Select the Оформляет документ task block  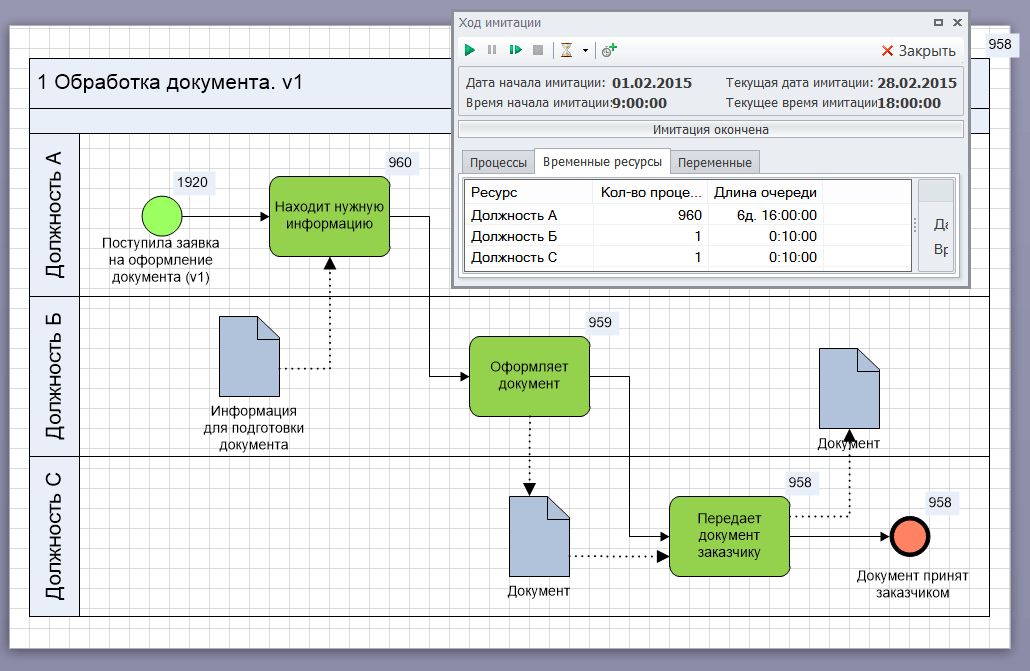tap(529, 376)
